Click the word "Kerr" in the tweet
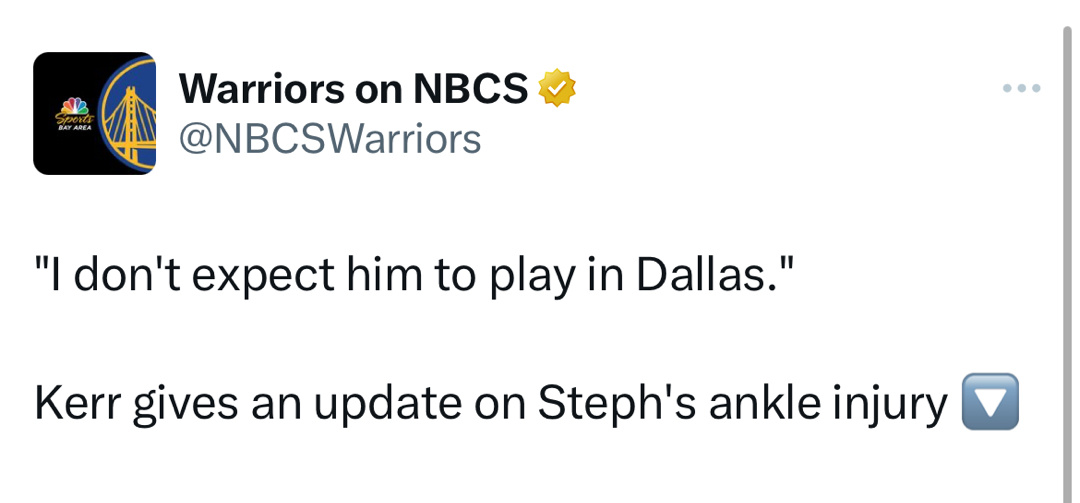Viewport: 1080px width, 503px height. click(x=74, y=403)
